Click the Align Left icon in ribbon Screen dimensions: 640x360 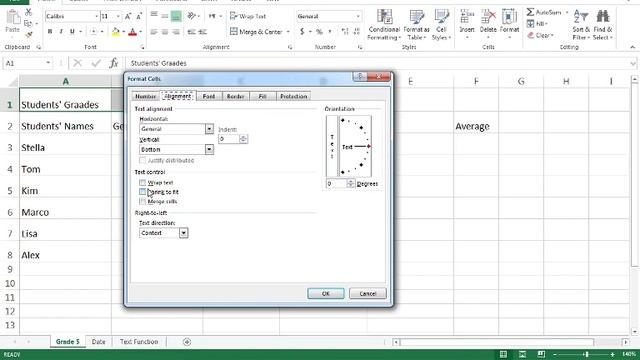click(x=154, y=31)
